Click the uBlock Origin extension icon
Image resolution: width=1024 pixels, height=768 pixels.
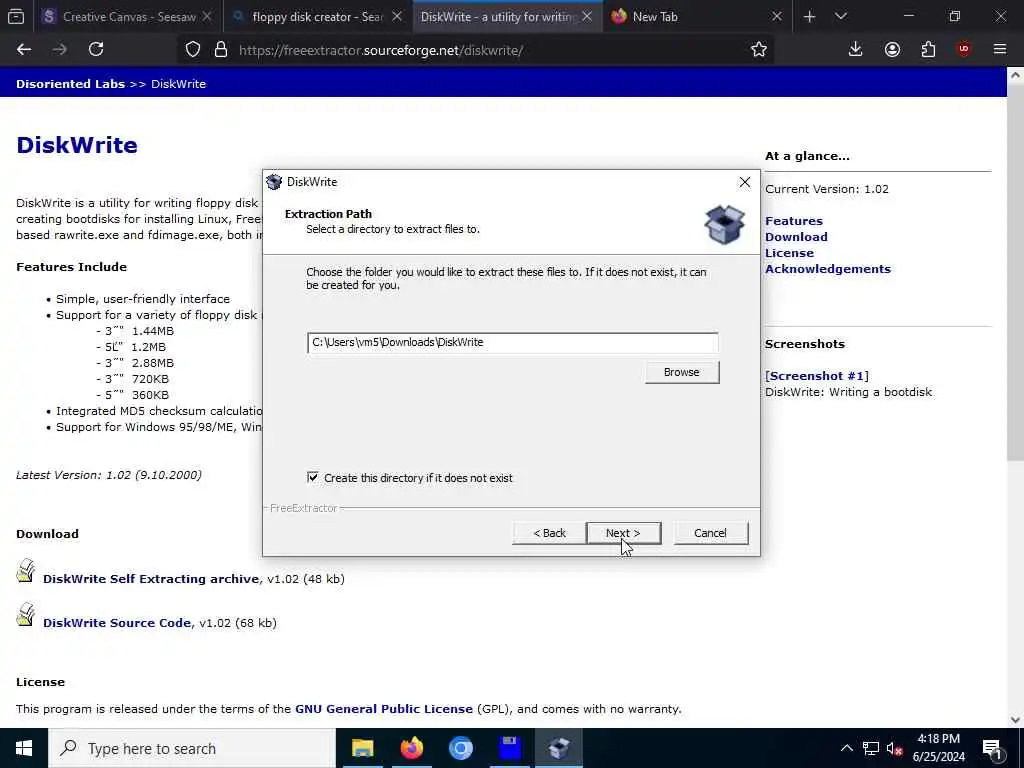pos(964,50)
